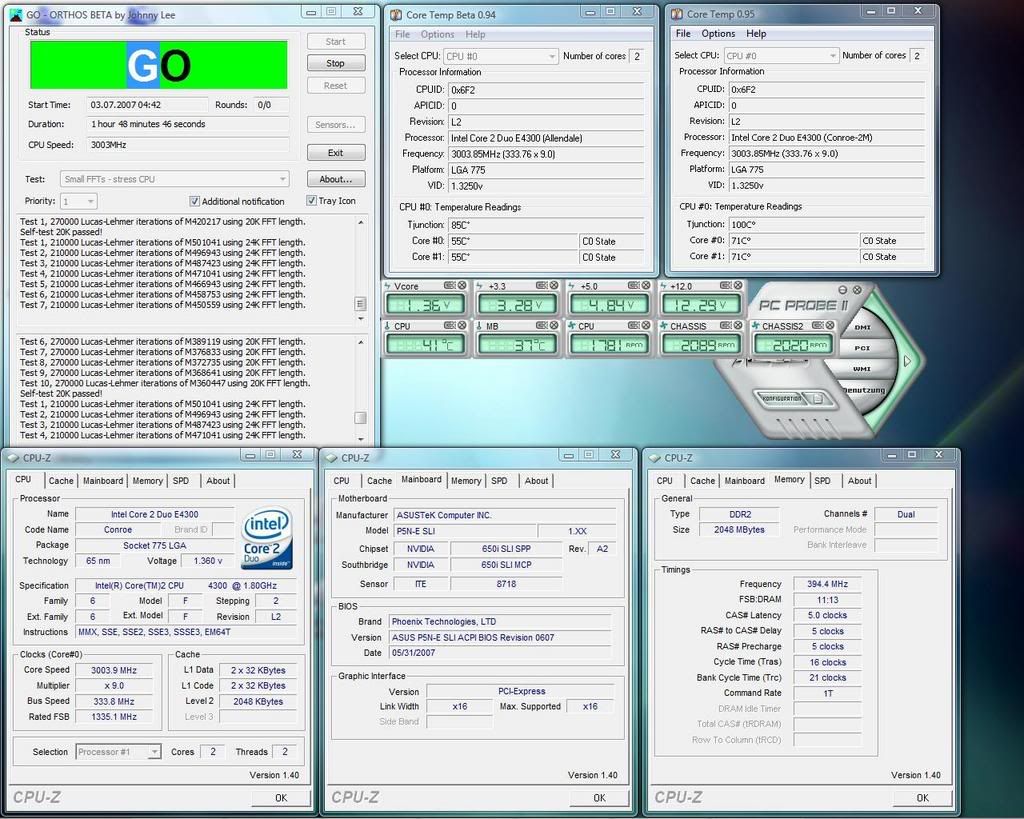The height and width of the screenshot is (819, 1024).
Task: Open settings icon on the CPU temperature panel
Action: [x=449, y=325]
